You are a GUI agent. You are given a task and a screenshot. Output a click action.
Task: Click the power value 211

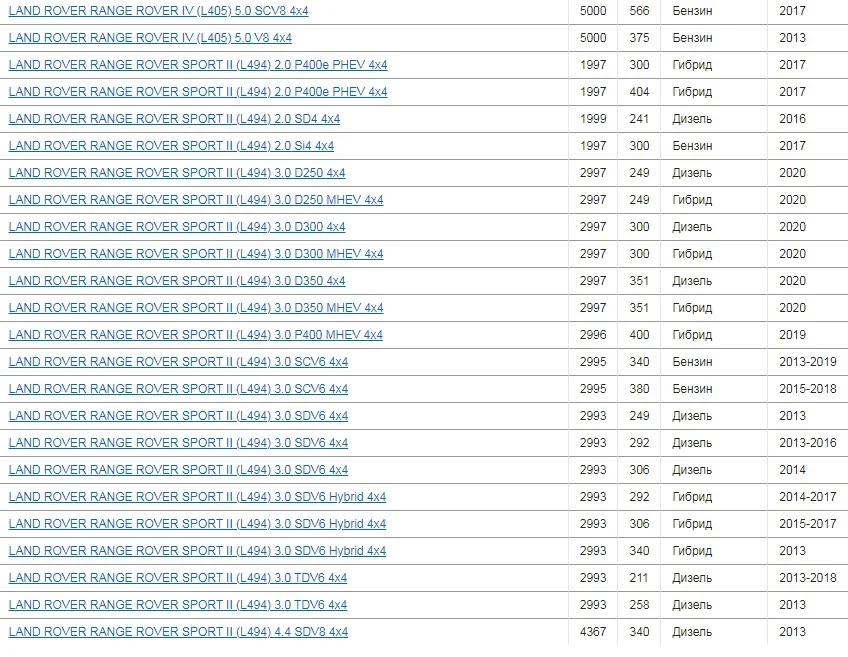click(x=639, y=579)
